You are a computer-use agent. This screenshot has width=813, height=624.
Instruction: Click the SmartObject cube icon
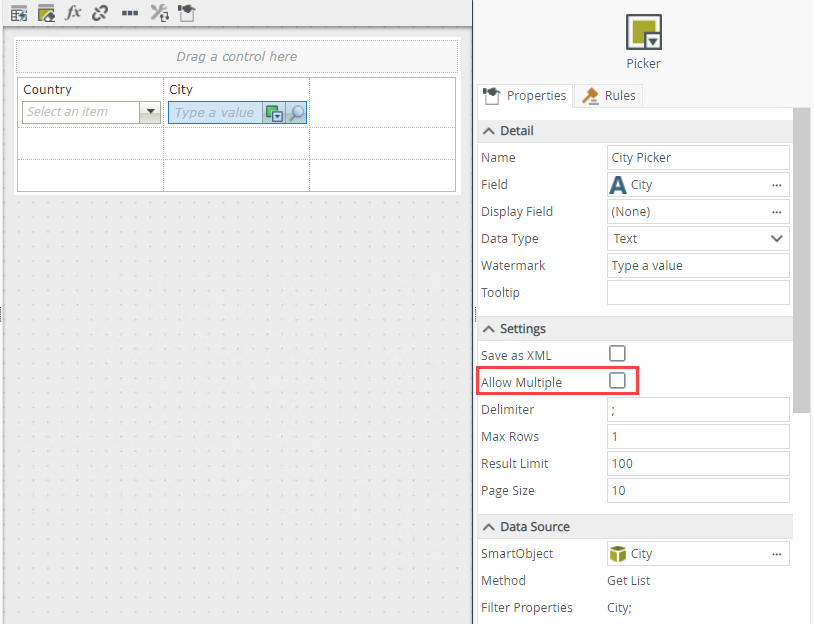(x=618, y=554)
